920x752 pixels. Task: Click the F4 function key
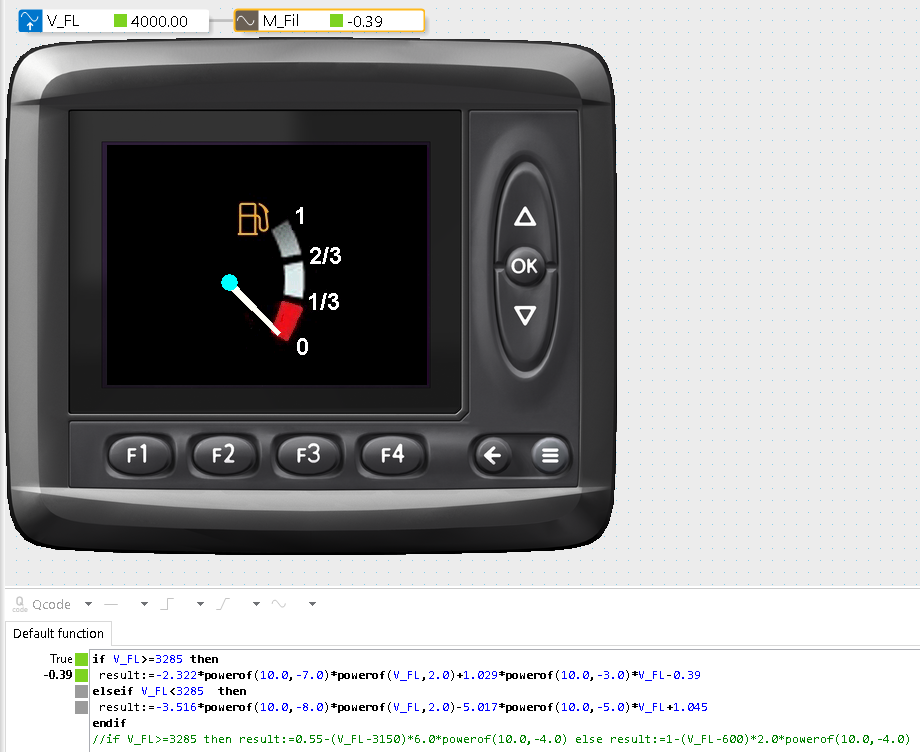[x=393, y=455]
